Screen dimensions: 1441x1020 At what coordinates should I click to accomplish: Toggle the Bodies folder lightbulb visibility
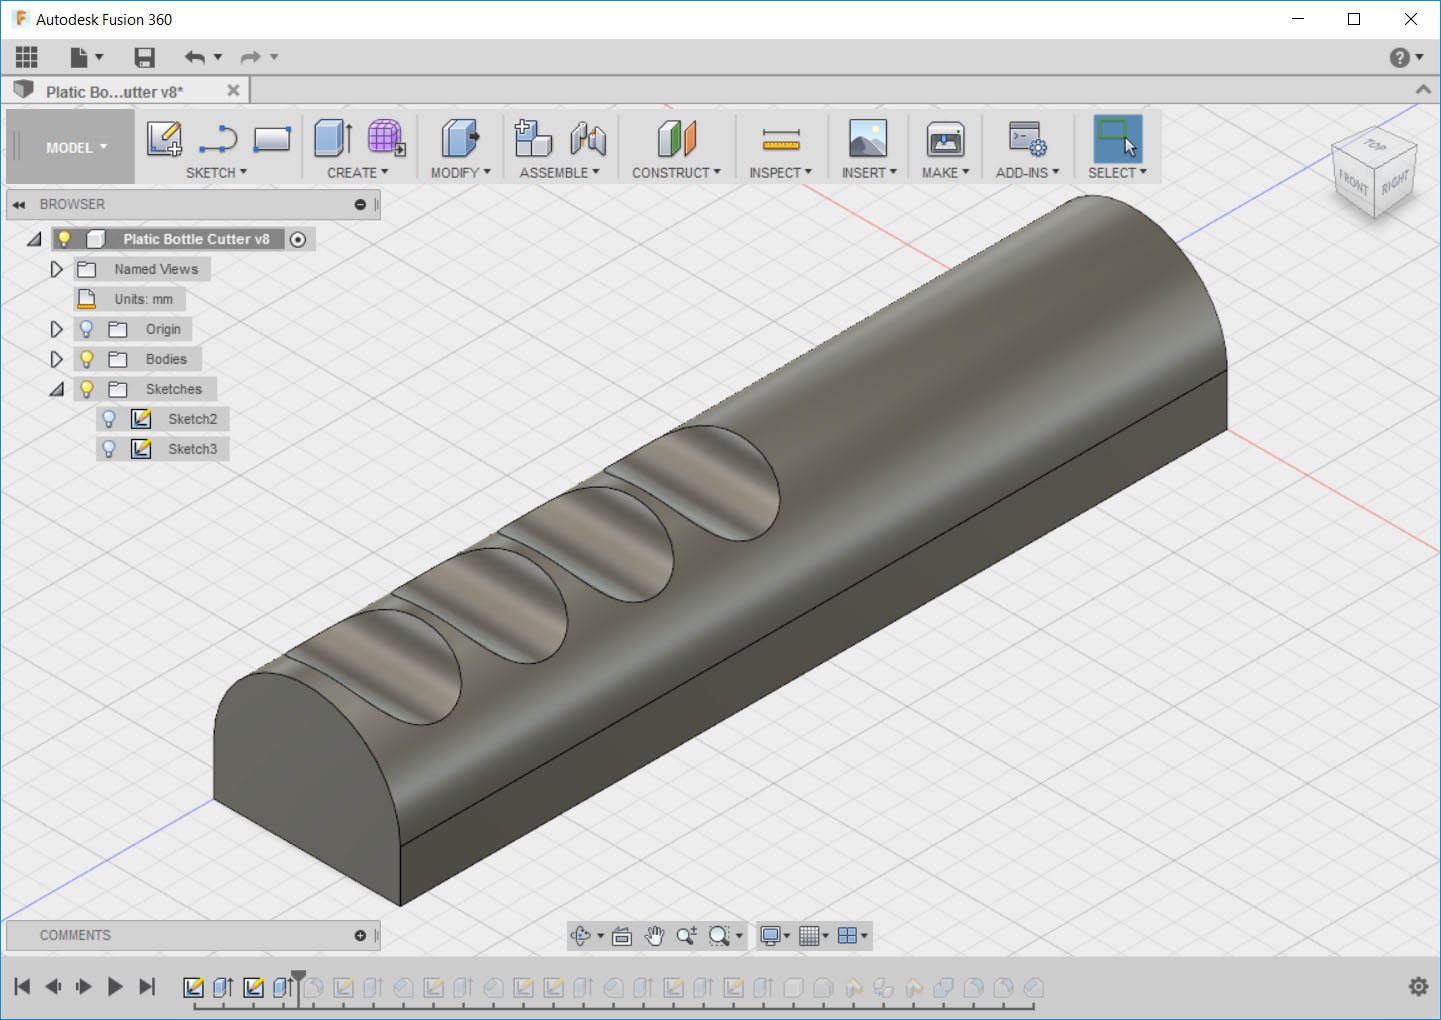pyautogui.click(x=86, y=358)
